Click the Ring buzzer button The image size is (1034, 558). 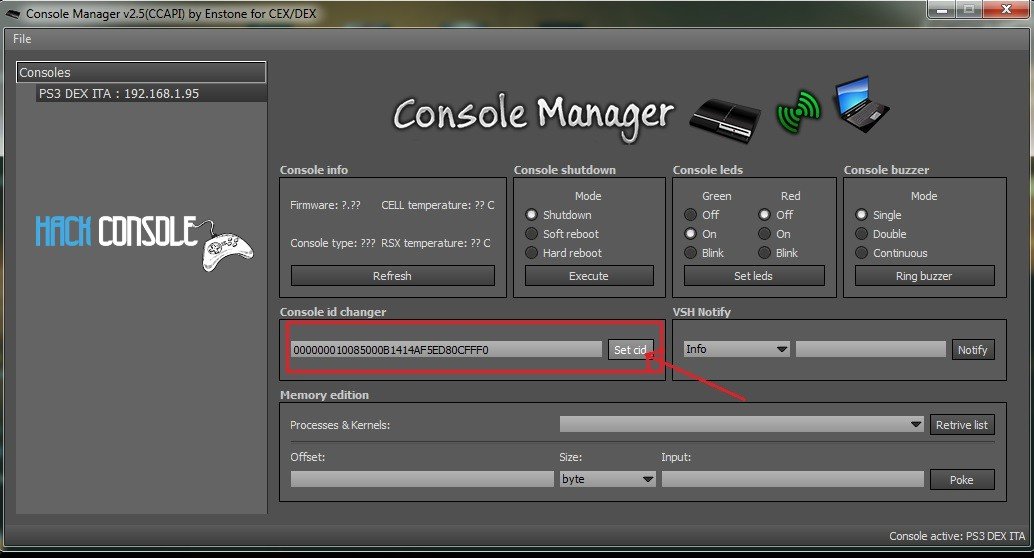[925, 276]
